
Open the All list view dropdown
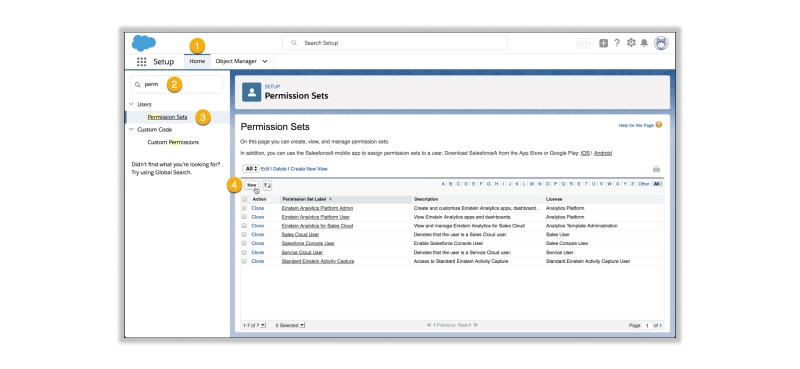coord(251,168)
